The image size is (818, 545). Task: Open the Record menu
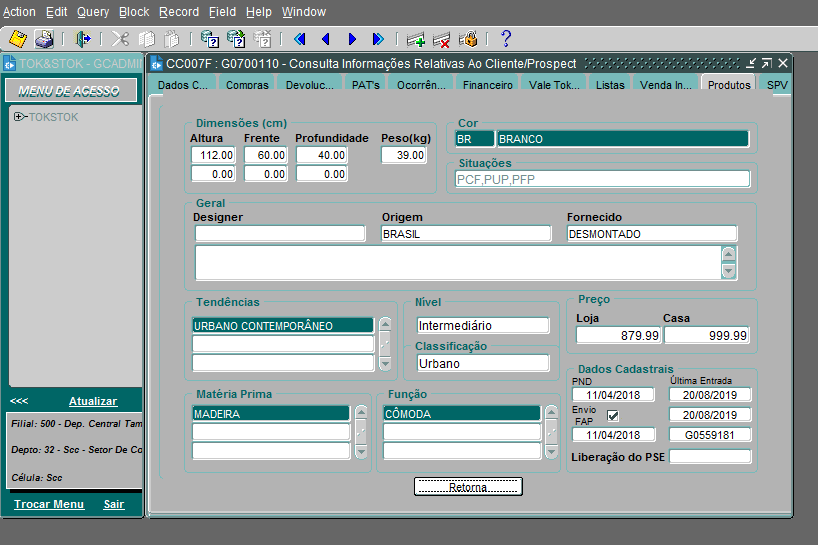coord(179,11)
